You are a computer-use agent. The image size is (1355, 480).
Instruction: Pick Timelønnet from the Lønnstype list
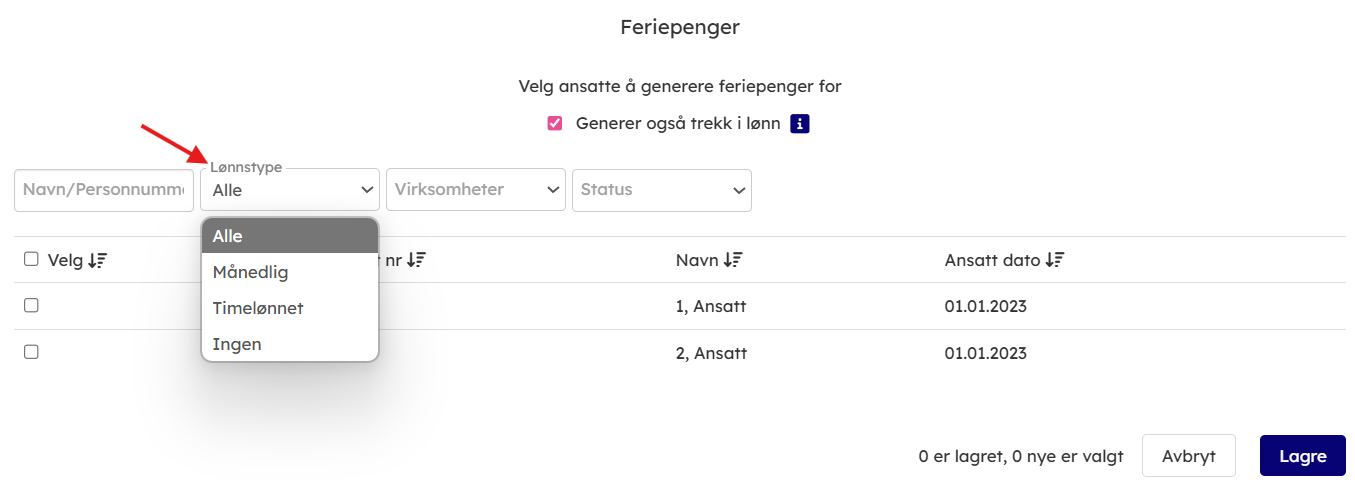point(290,308)
